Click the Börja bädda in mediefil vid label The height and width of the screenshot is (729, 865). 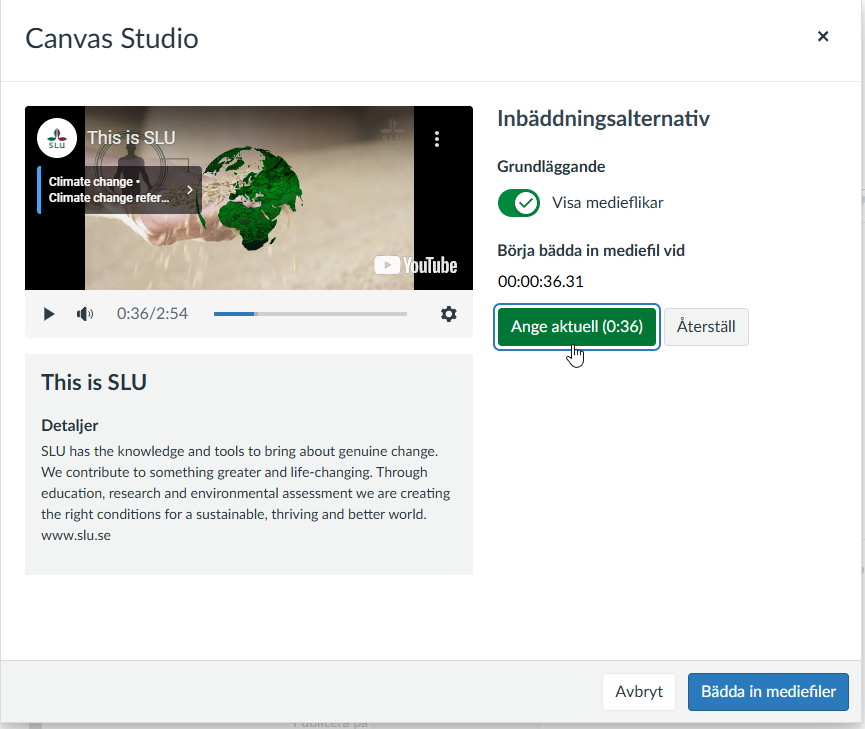pyautogui.click(x=591, y=251)
